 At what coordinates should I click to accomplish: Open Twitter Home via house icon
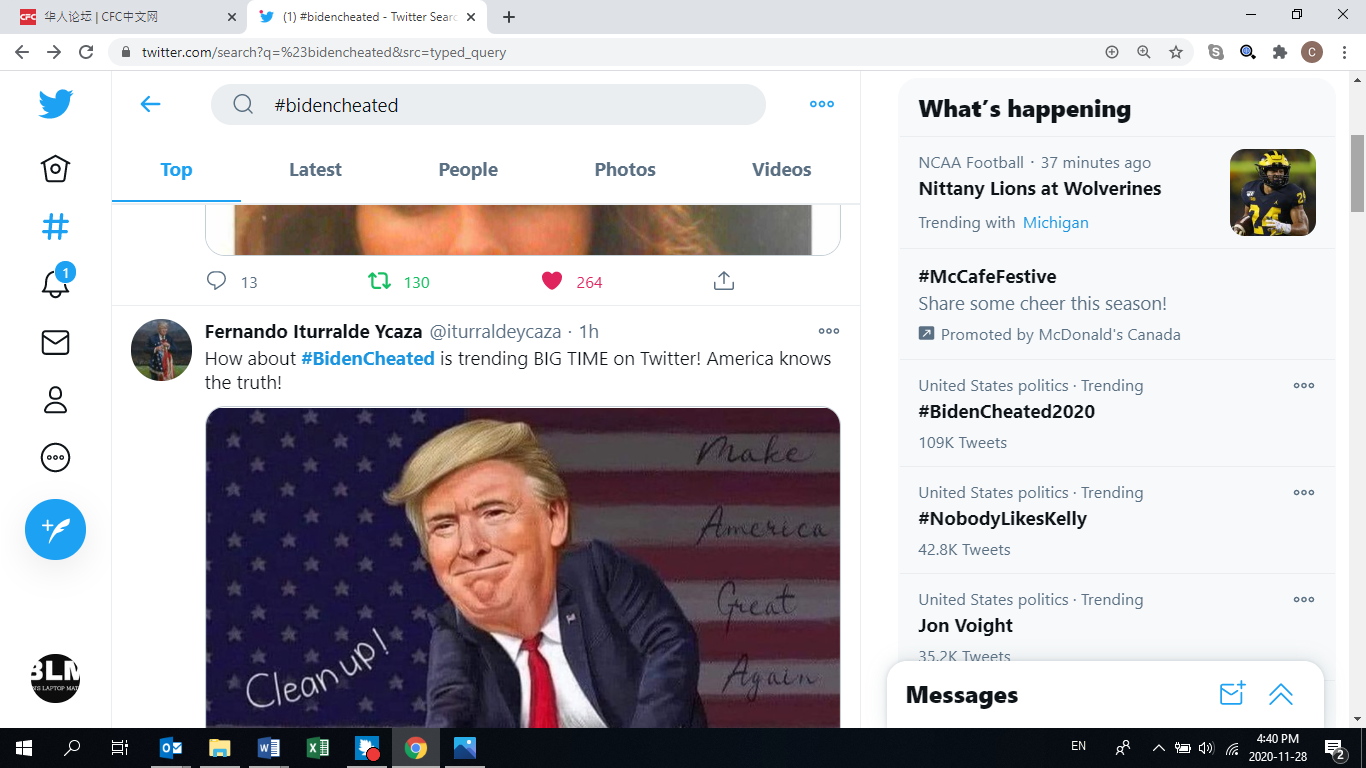[55, 168]
